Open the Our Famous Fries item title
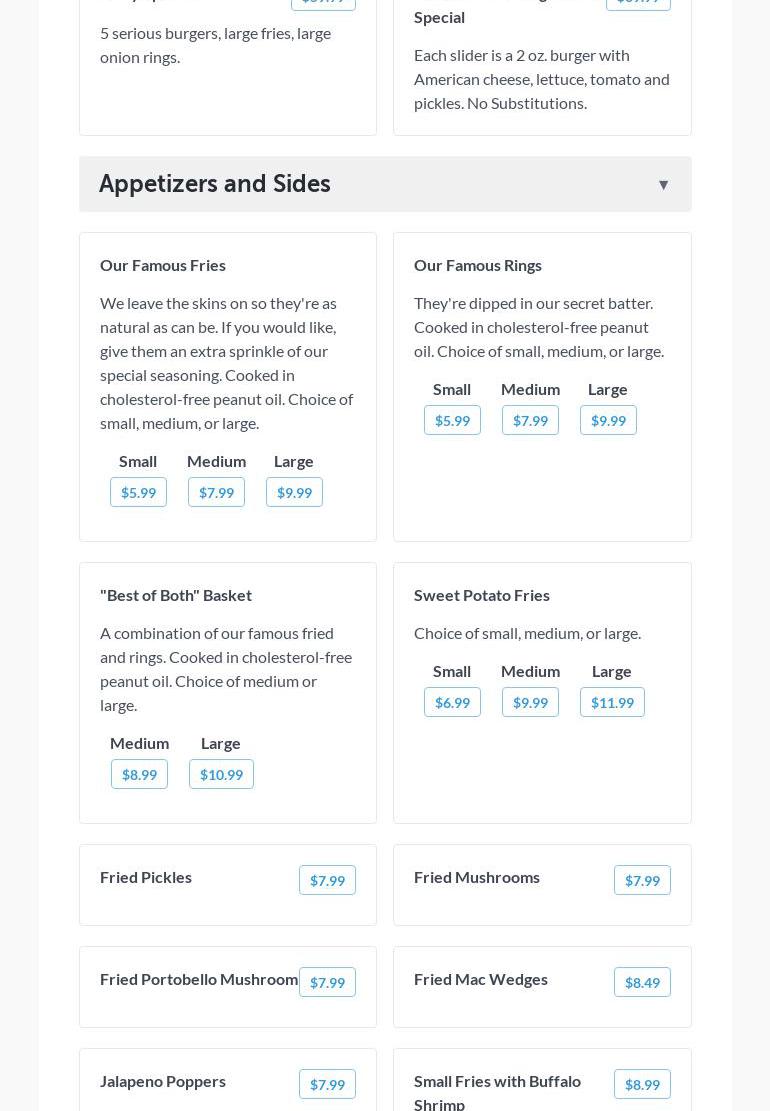The image size is (770, 1111). (x=163, y=265)
